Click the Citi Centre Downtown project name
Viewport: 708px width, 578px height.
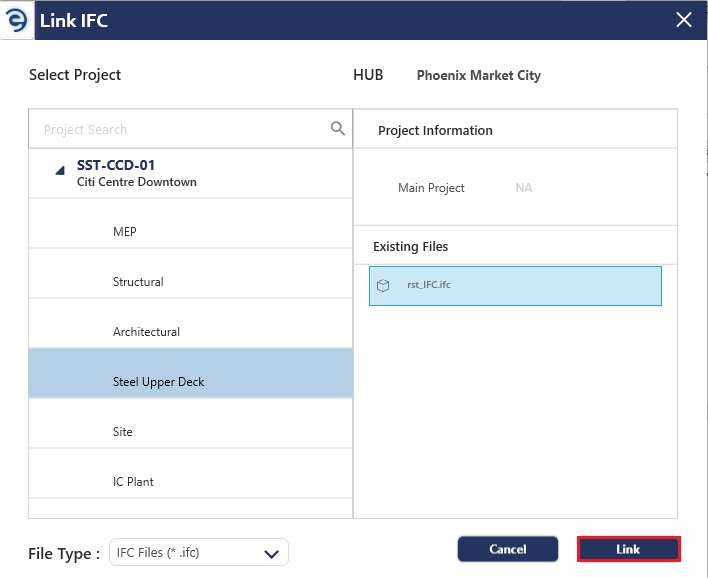pyautogui.click(x=137, y=182)
